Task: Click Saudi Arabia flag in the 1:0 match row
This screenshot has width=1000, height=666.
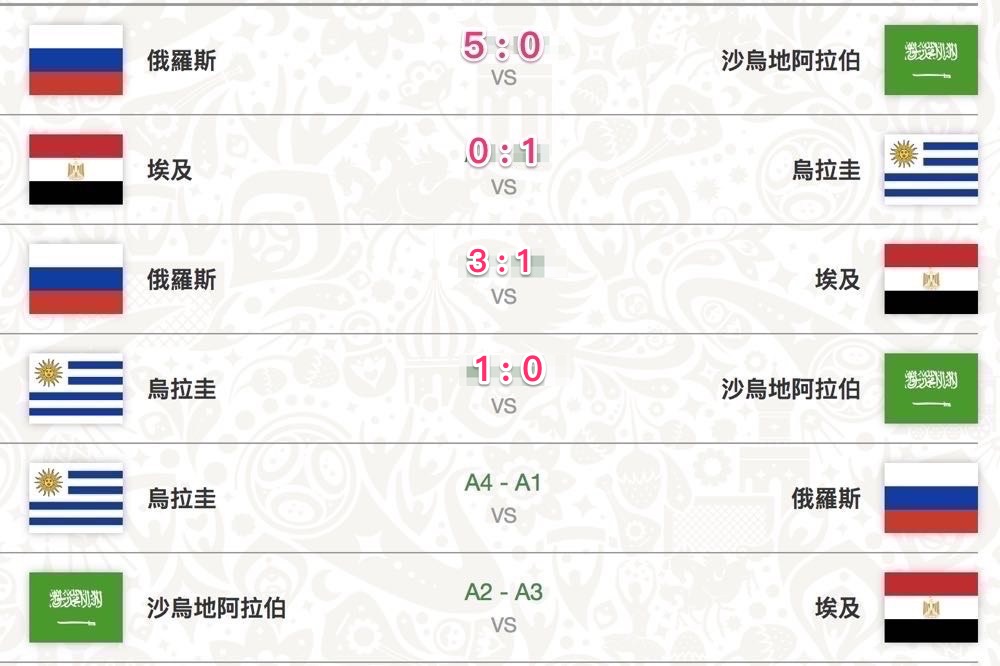Action: tap(930, 388)
